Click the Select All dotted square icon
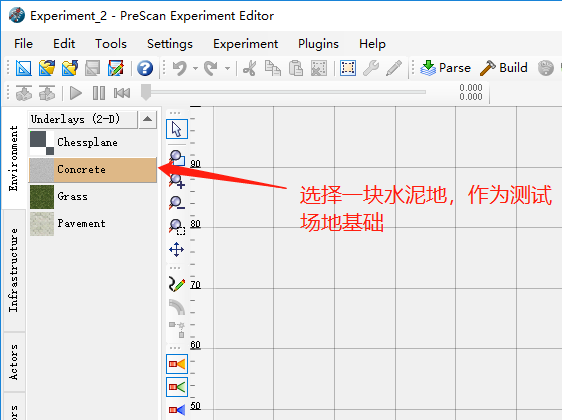Image resolution: width=562 pixels, height=420 pixels. [348, 68]
